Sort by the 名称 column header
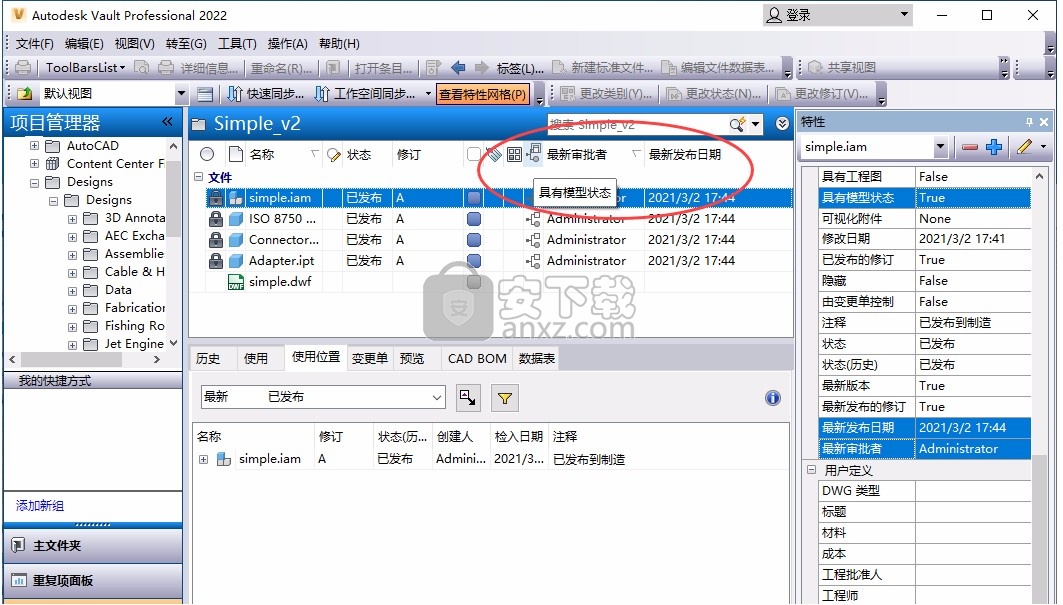 coord(262,155)
